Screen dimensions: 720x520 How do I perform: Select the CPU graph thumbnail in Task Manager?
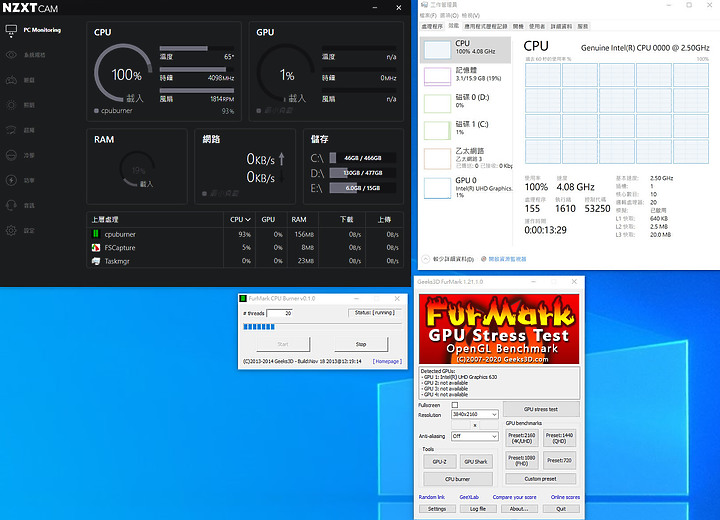click(x=437, y=50)
